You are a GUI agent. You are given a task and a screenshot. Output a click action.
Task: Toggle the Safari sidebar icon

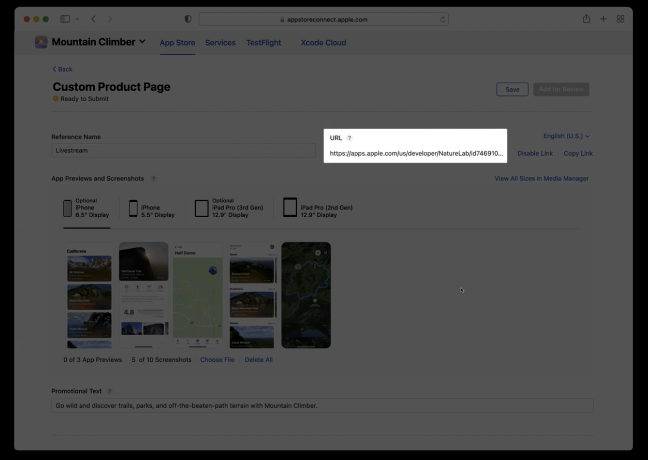65,19
